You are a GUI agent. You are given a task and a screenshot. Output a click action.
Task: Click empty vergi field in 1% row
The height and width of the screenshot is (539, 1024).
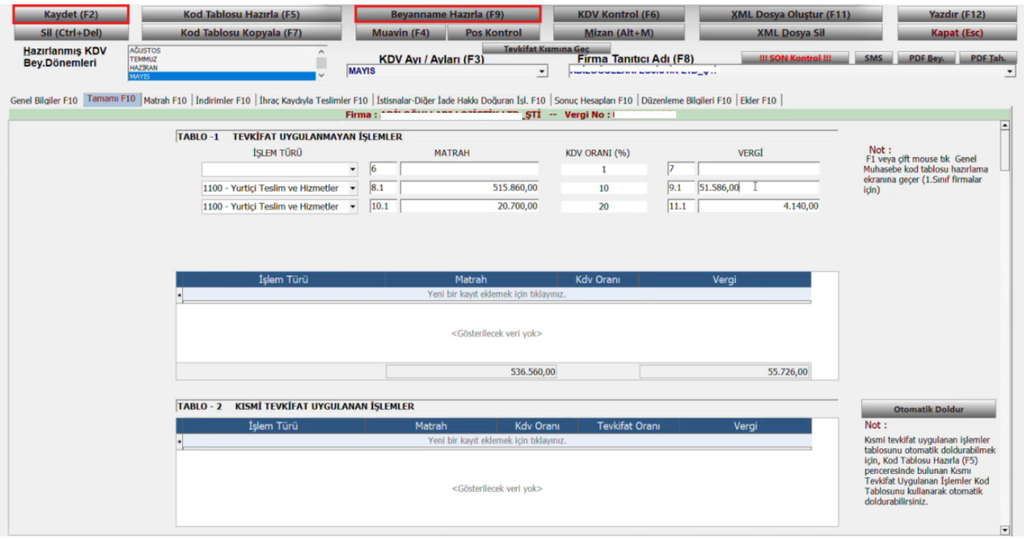coord(758,169)
